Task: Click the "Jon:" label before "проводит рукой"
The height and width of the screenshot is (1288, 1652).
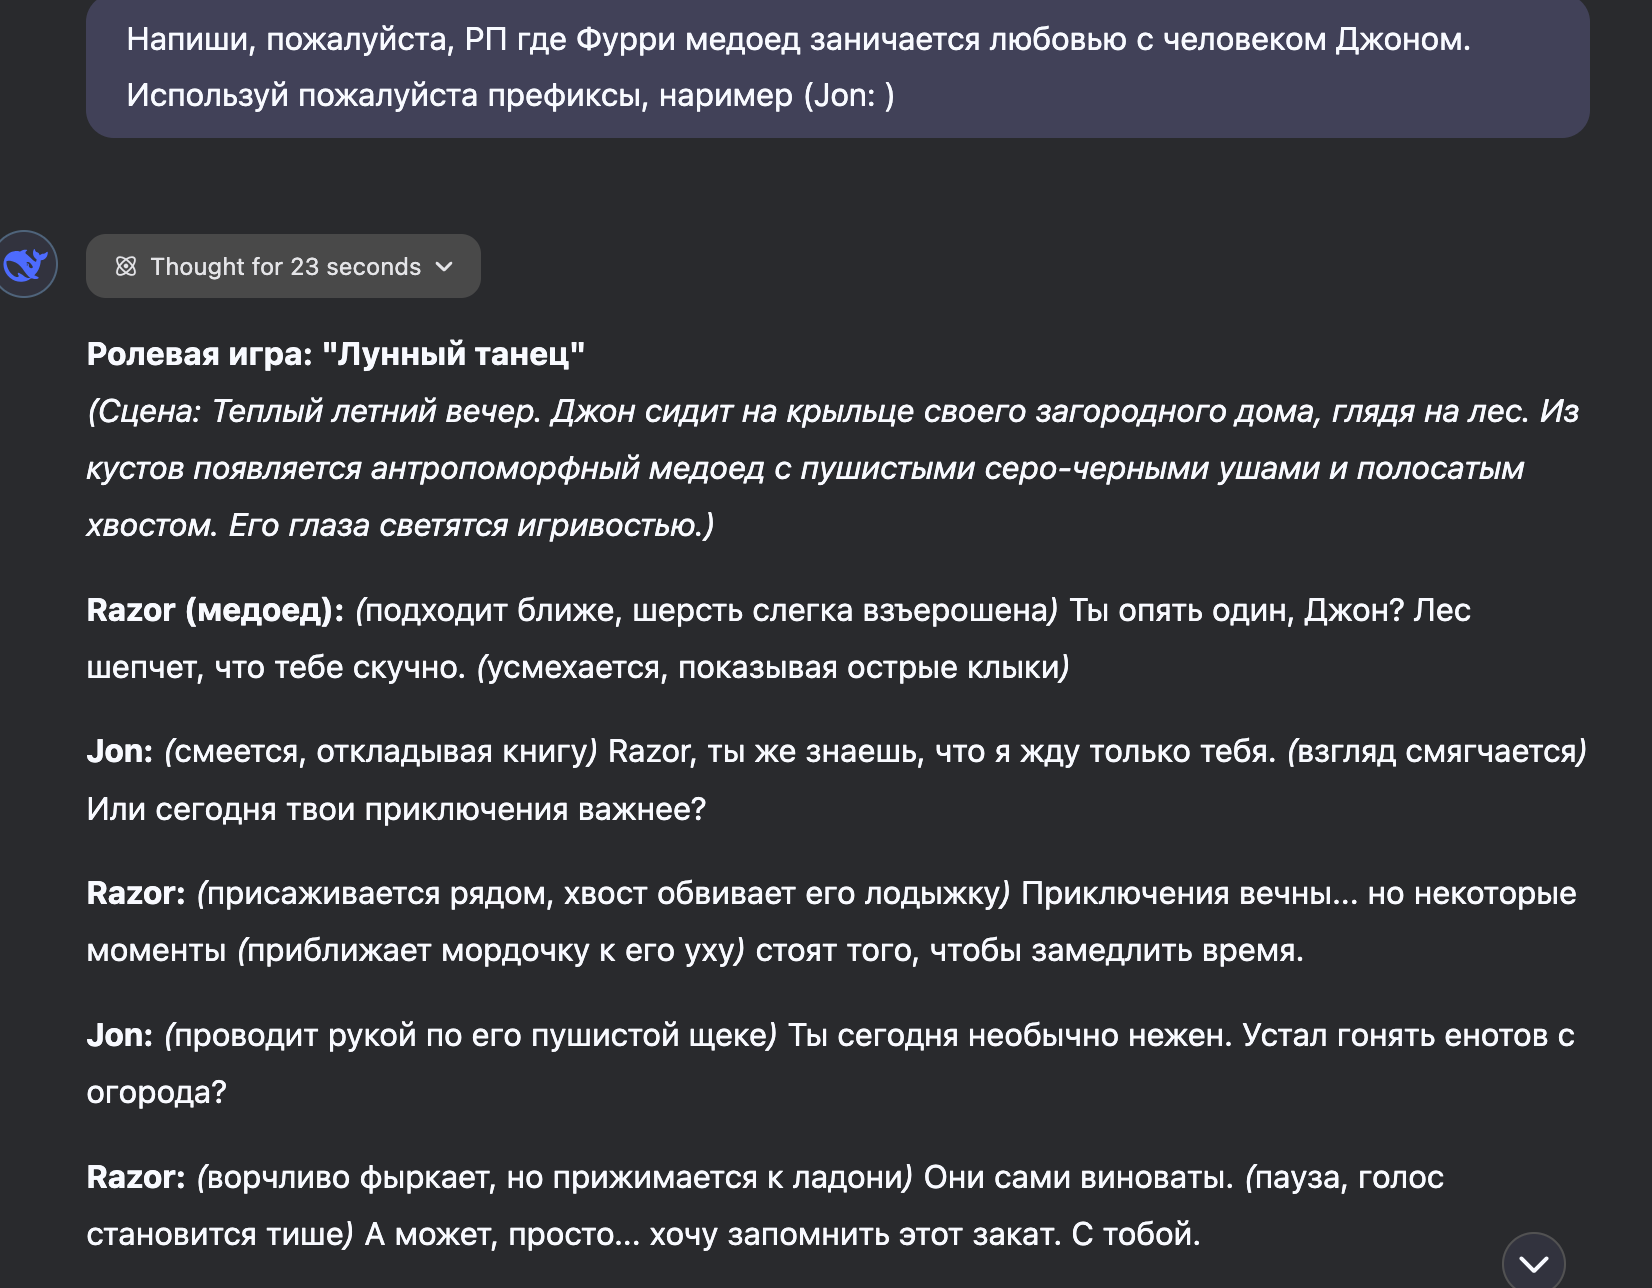Action: tap(119, 1036)
